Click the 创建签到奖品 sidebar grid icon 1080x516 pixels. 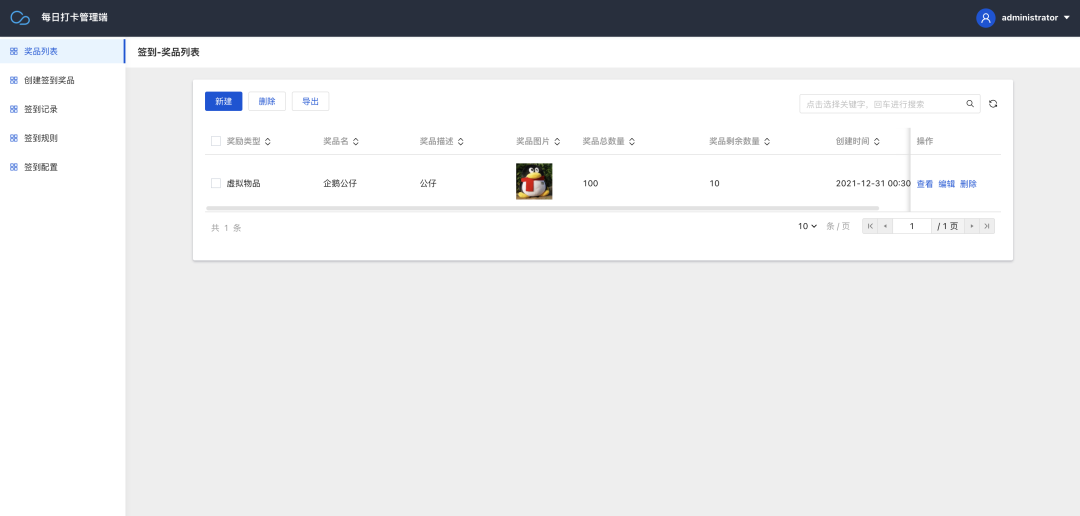pyautogui.click(x=14, y=80)
